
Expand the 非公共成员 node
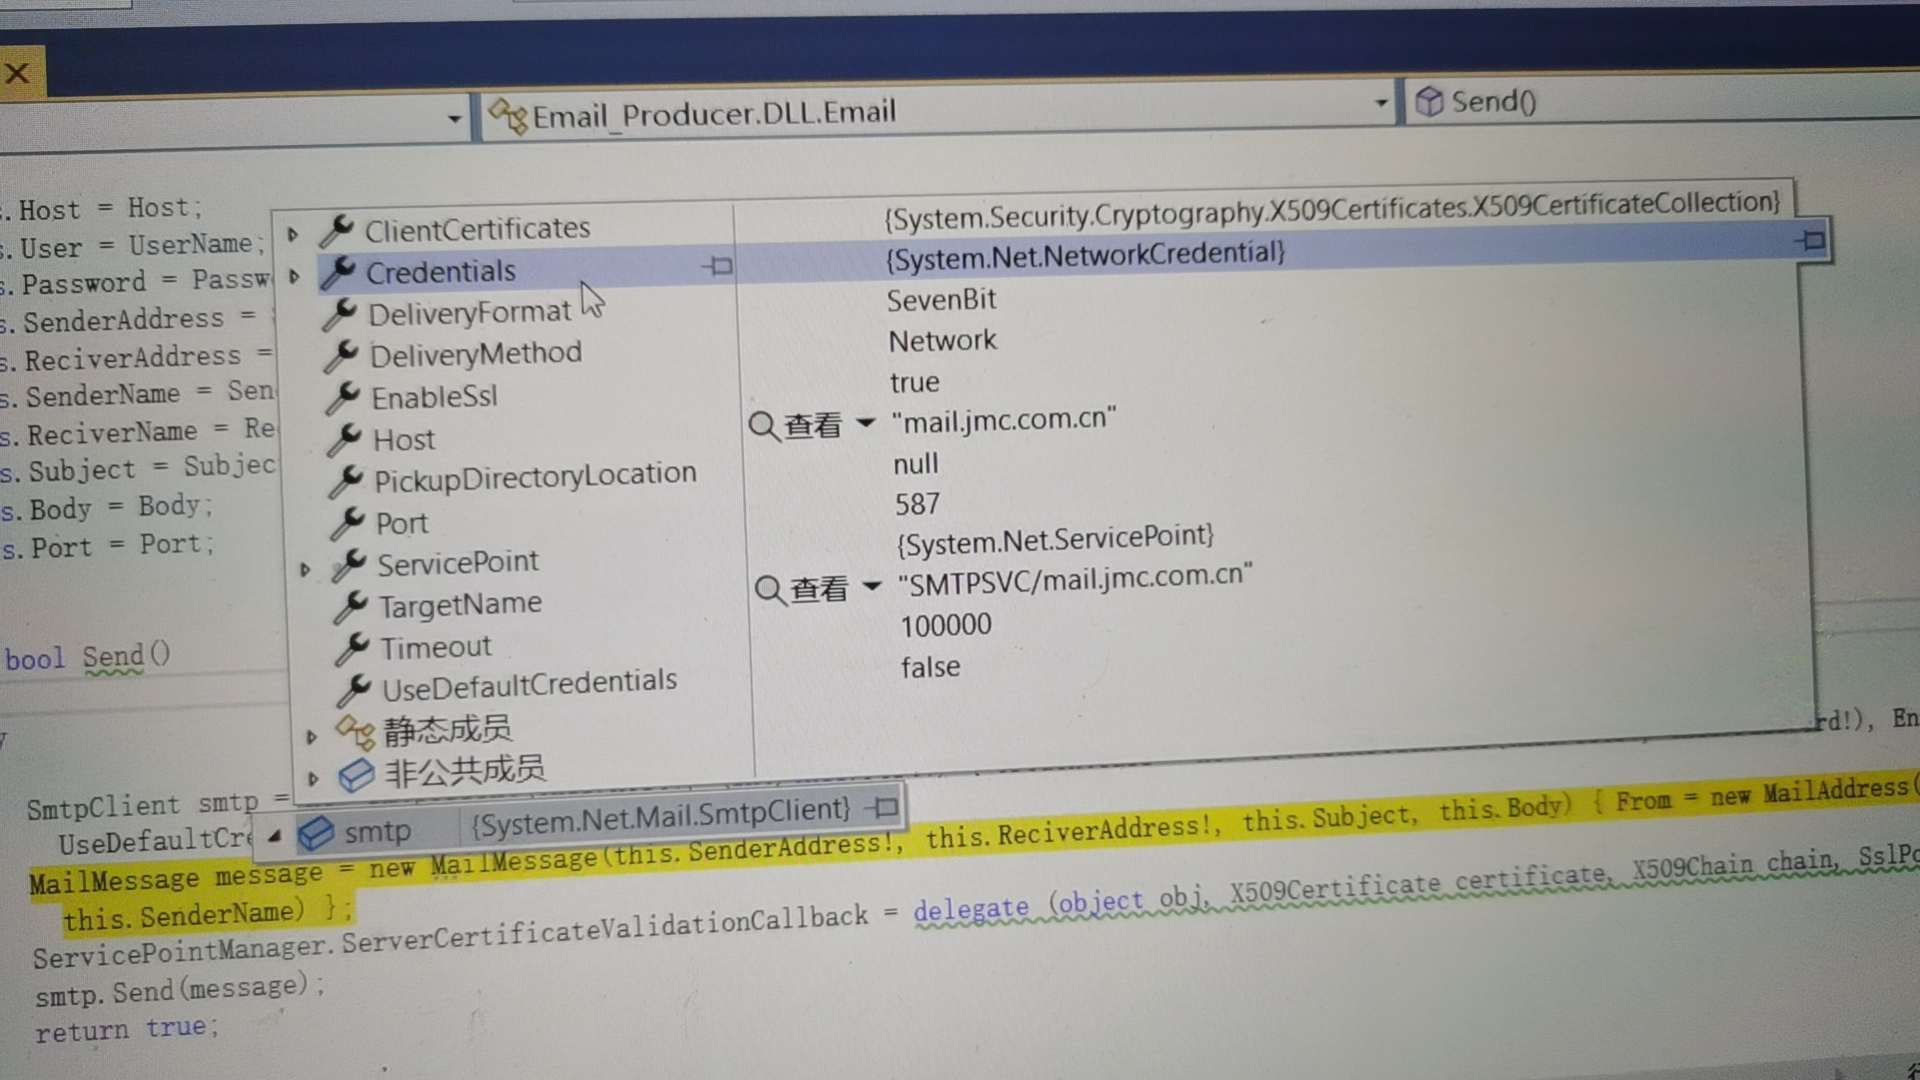point(313,778)
